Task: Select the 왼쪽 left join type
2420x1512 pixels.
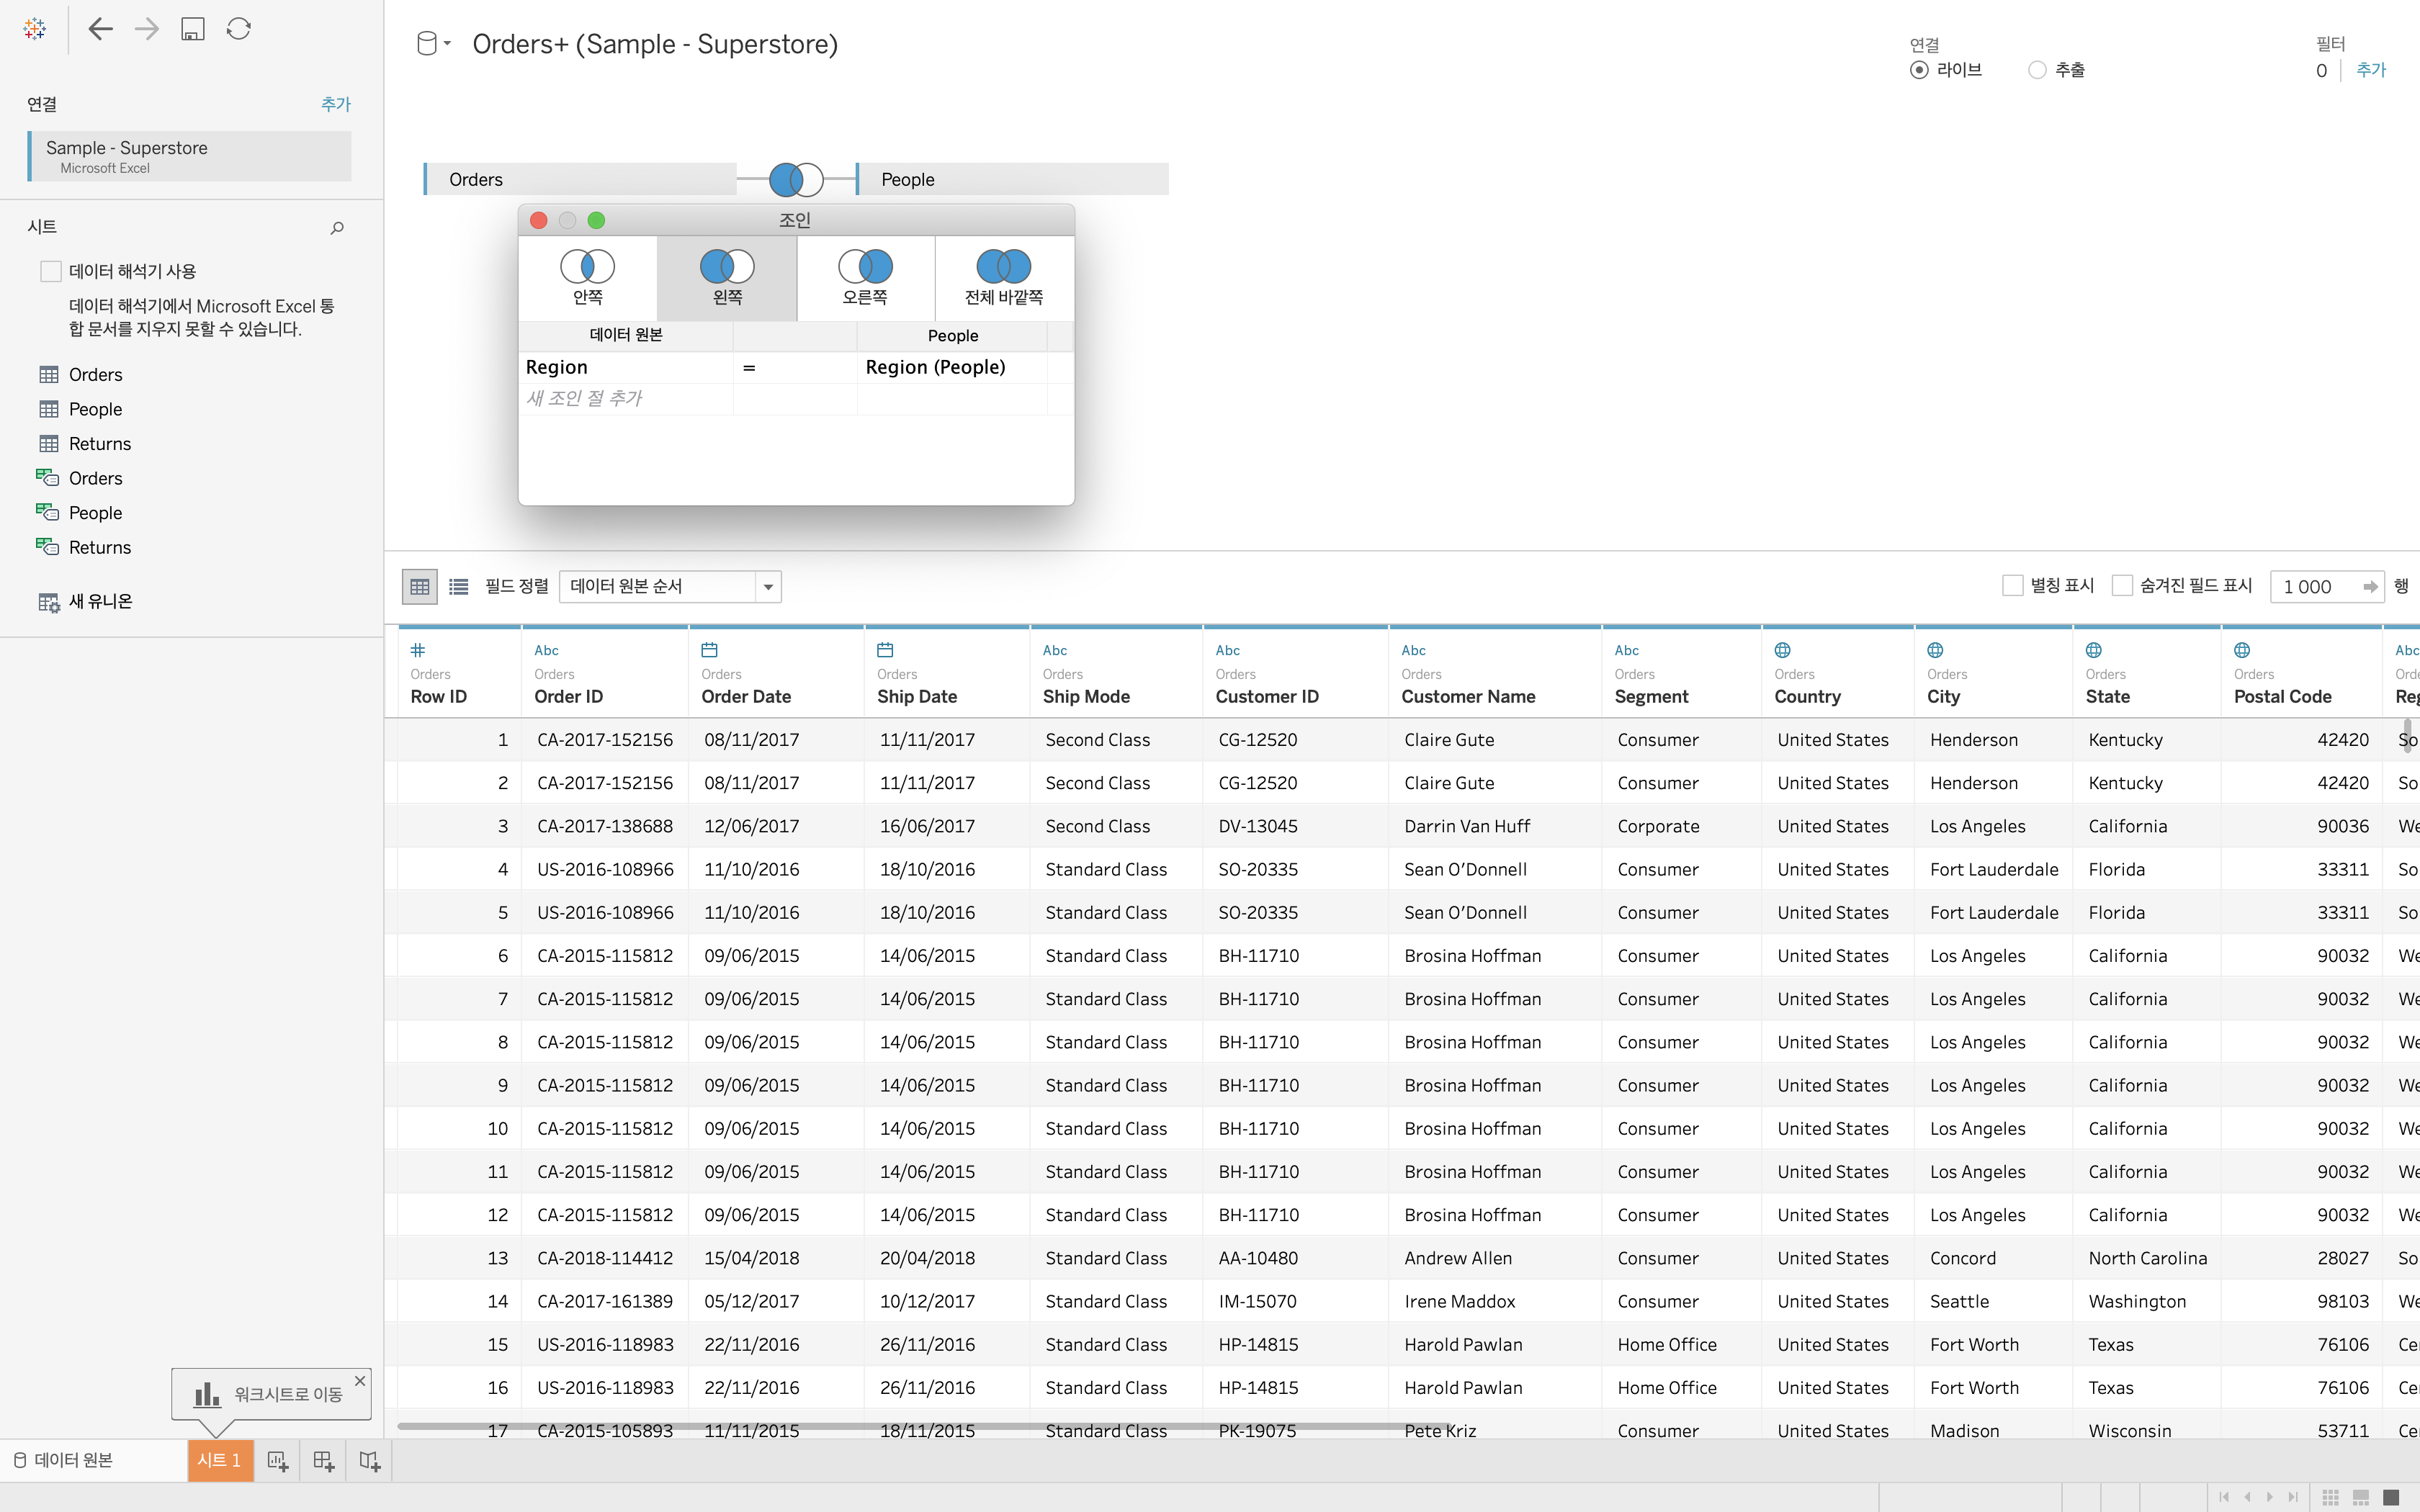Action: [x=727, y=278]
